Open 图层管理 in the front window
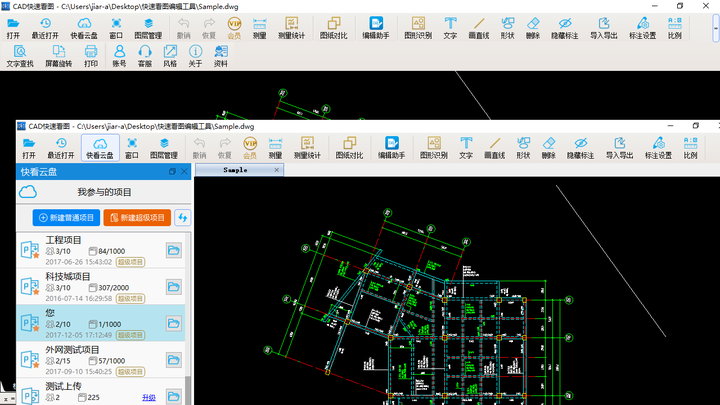Image resolution: width=720 pixels, height=405 pixels. pyautogui.click(x=164, y=148)
